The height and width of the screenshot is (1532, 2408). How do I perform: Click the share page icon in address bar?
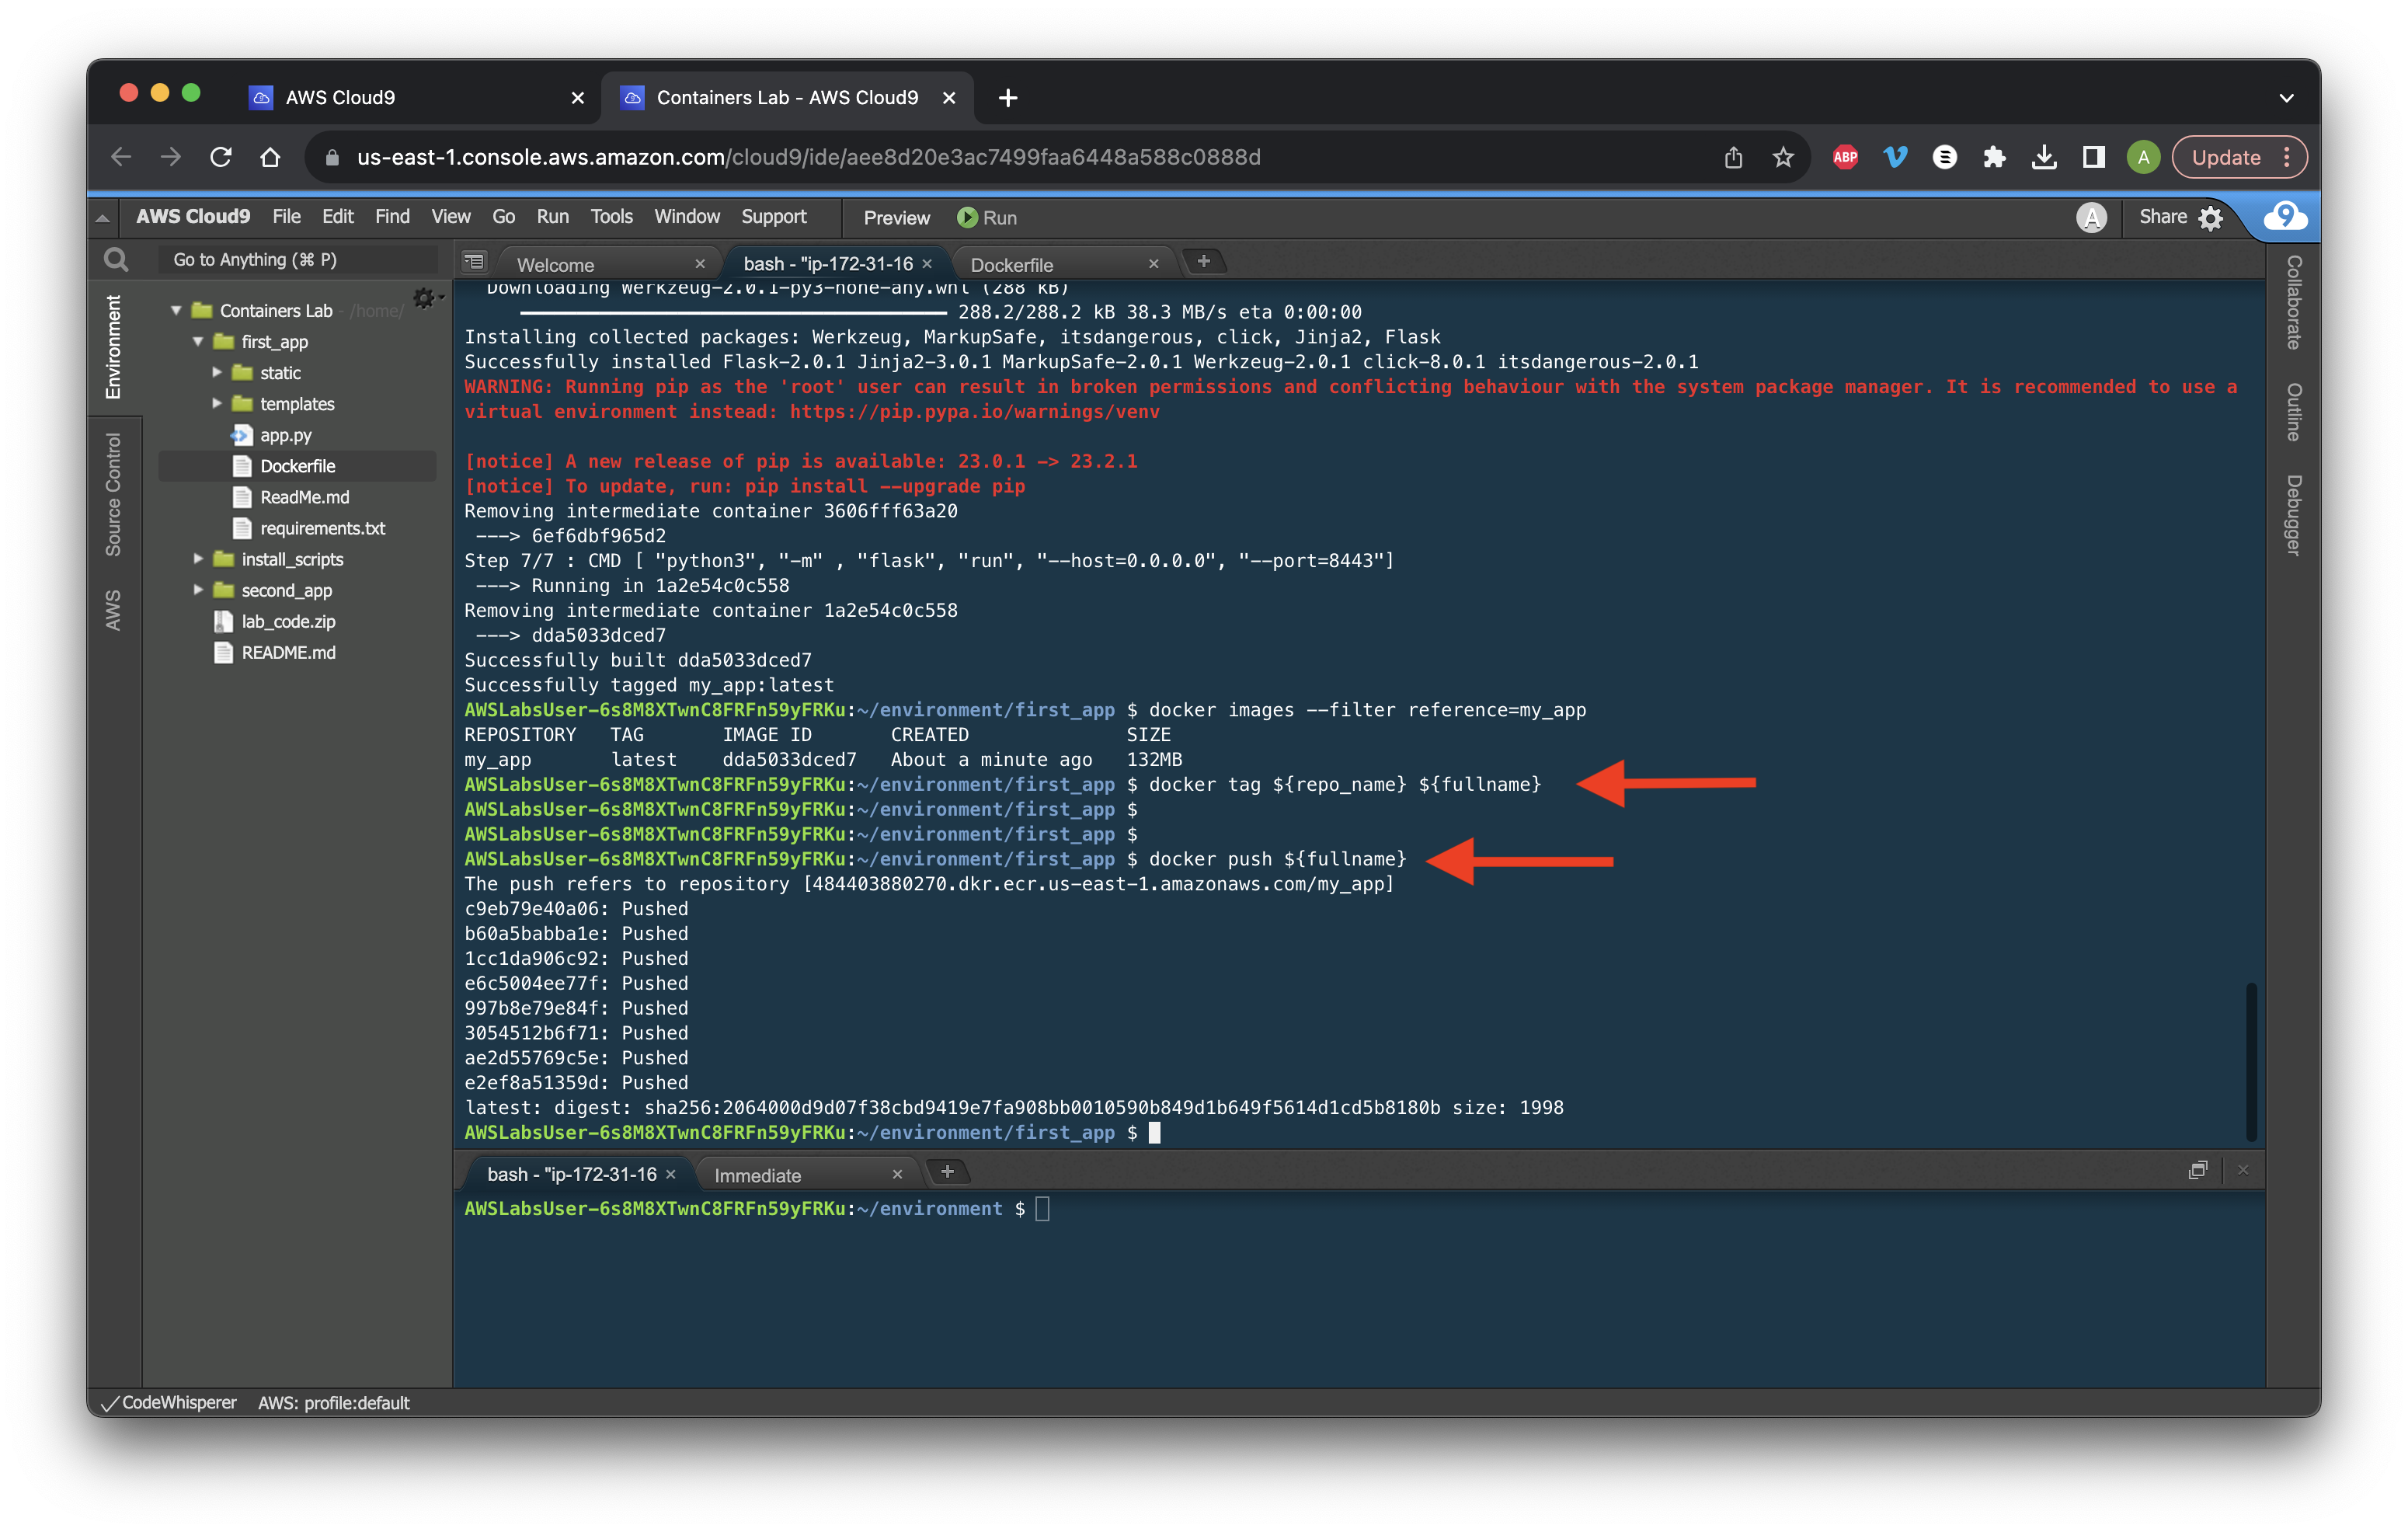(x=1733, y=157)
